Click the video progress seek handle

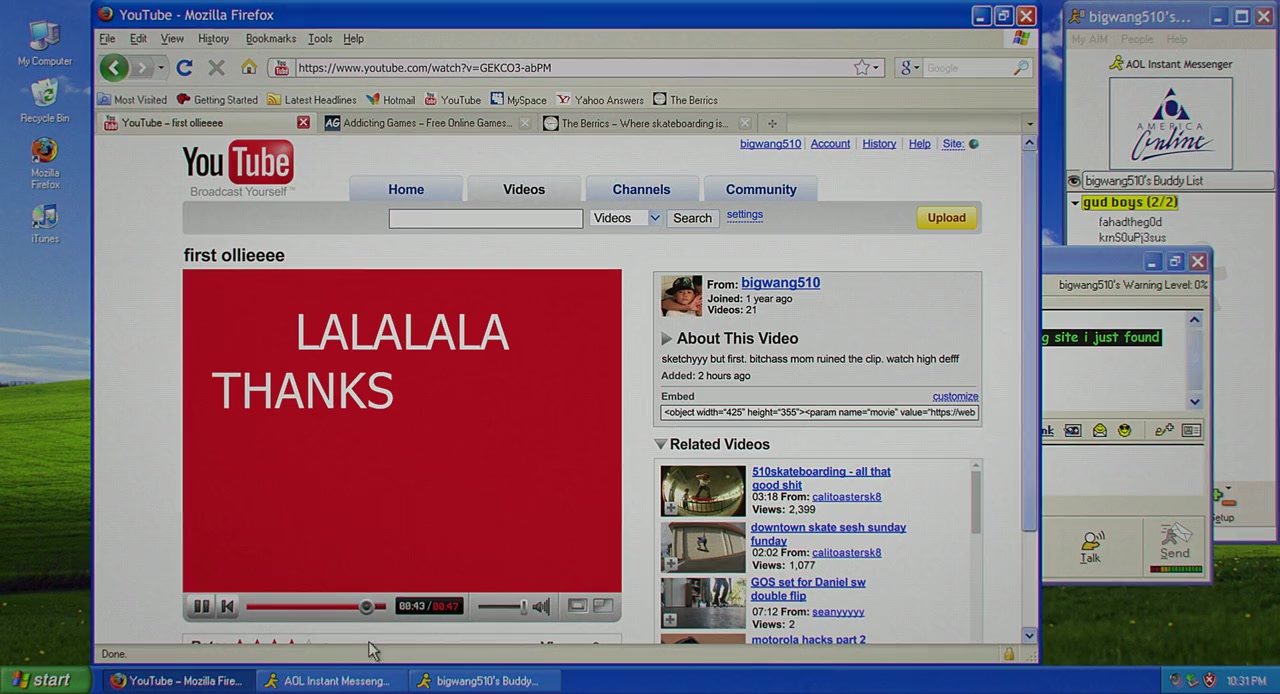pyautogui.click(x=366, y=606)
